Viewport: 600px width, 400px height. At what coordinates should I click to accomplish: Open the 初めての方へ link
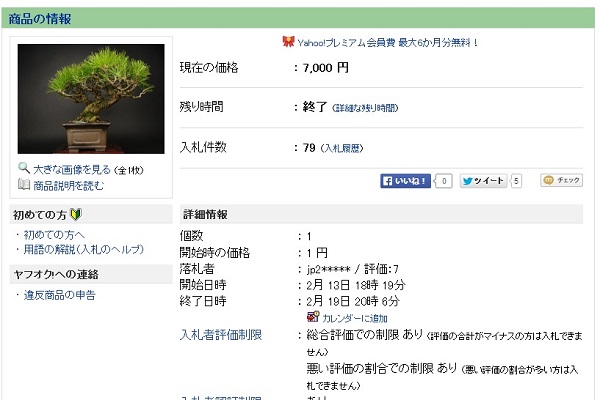[54, 235]
